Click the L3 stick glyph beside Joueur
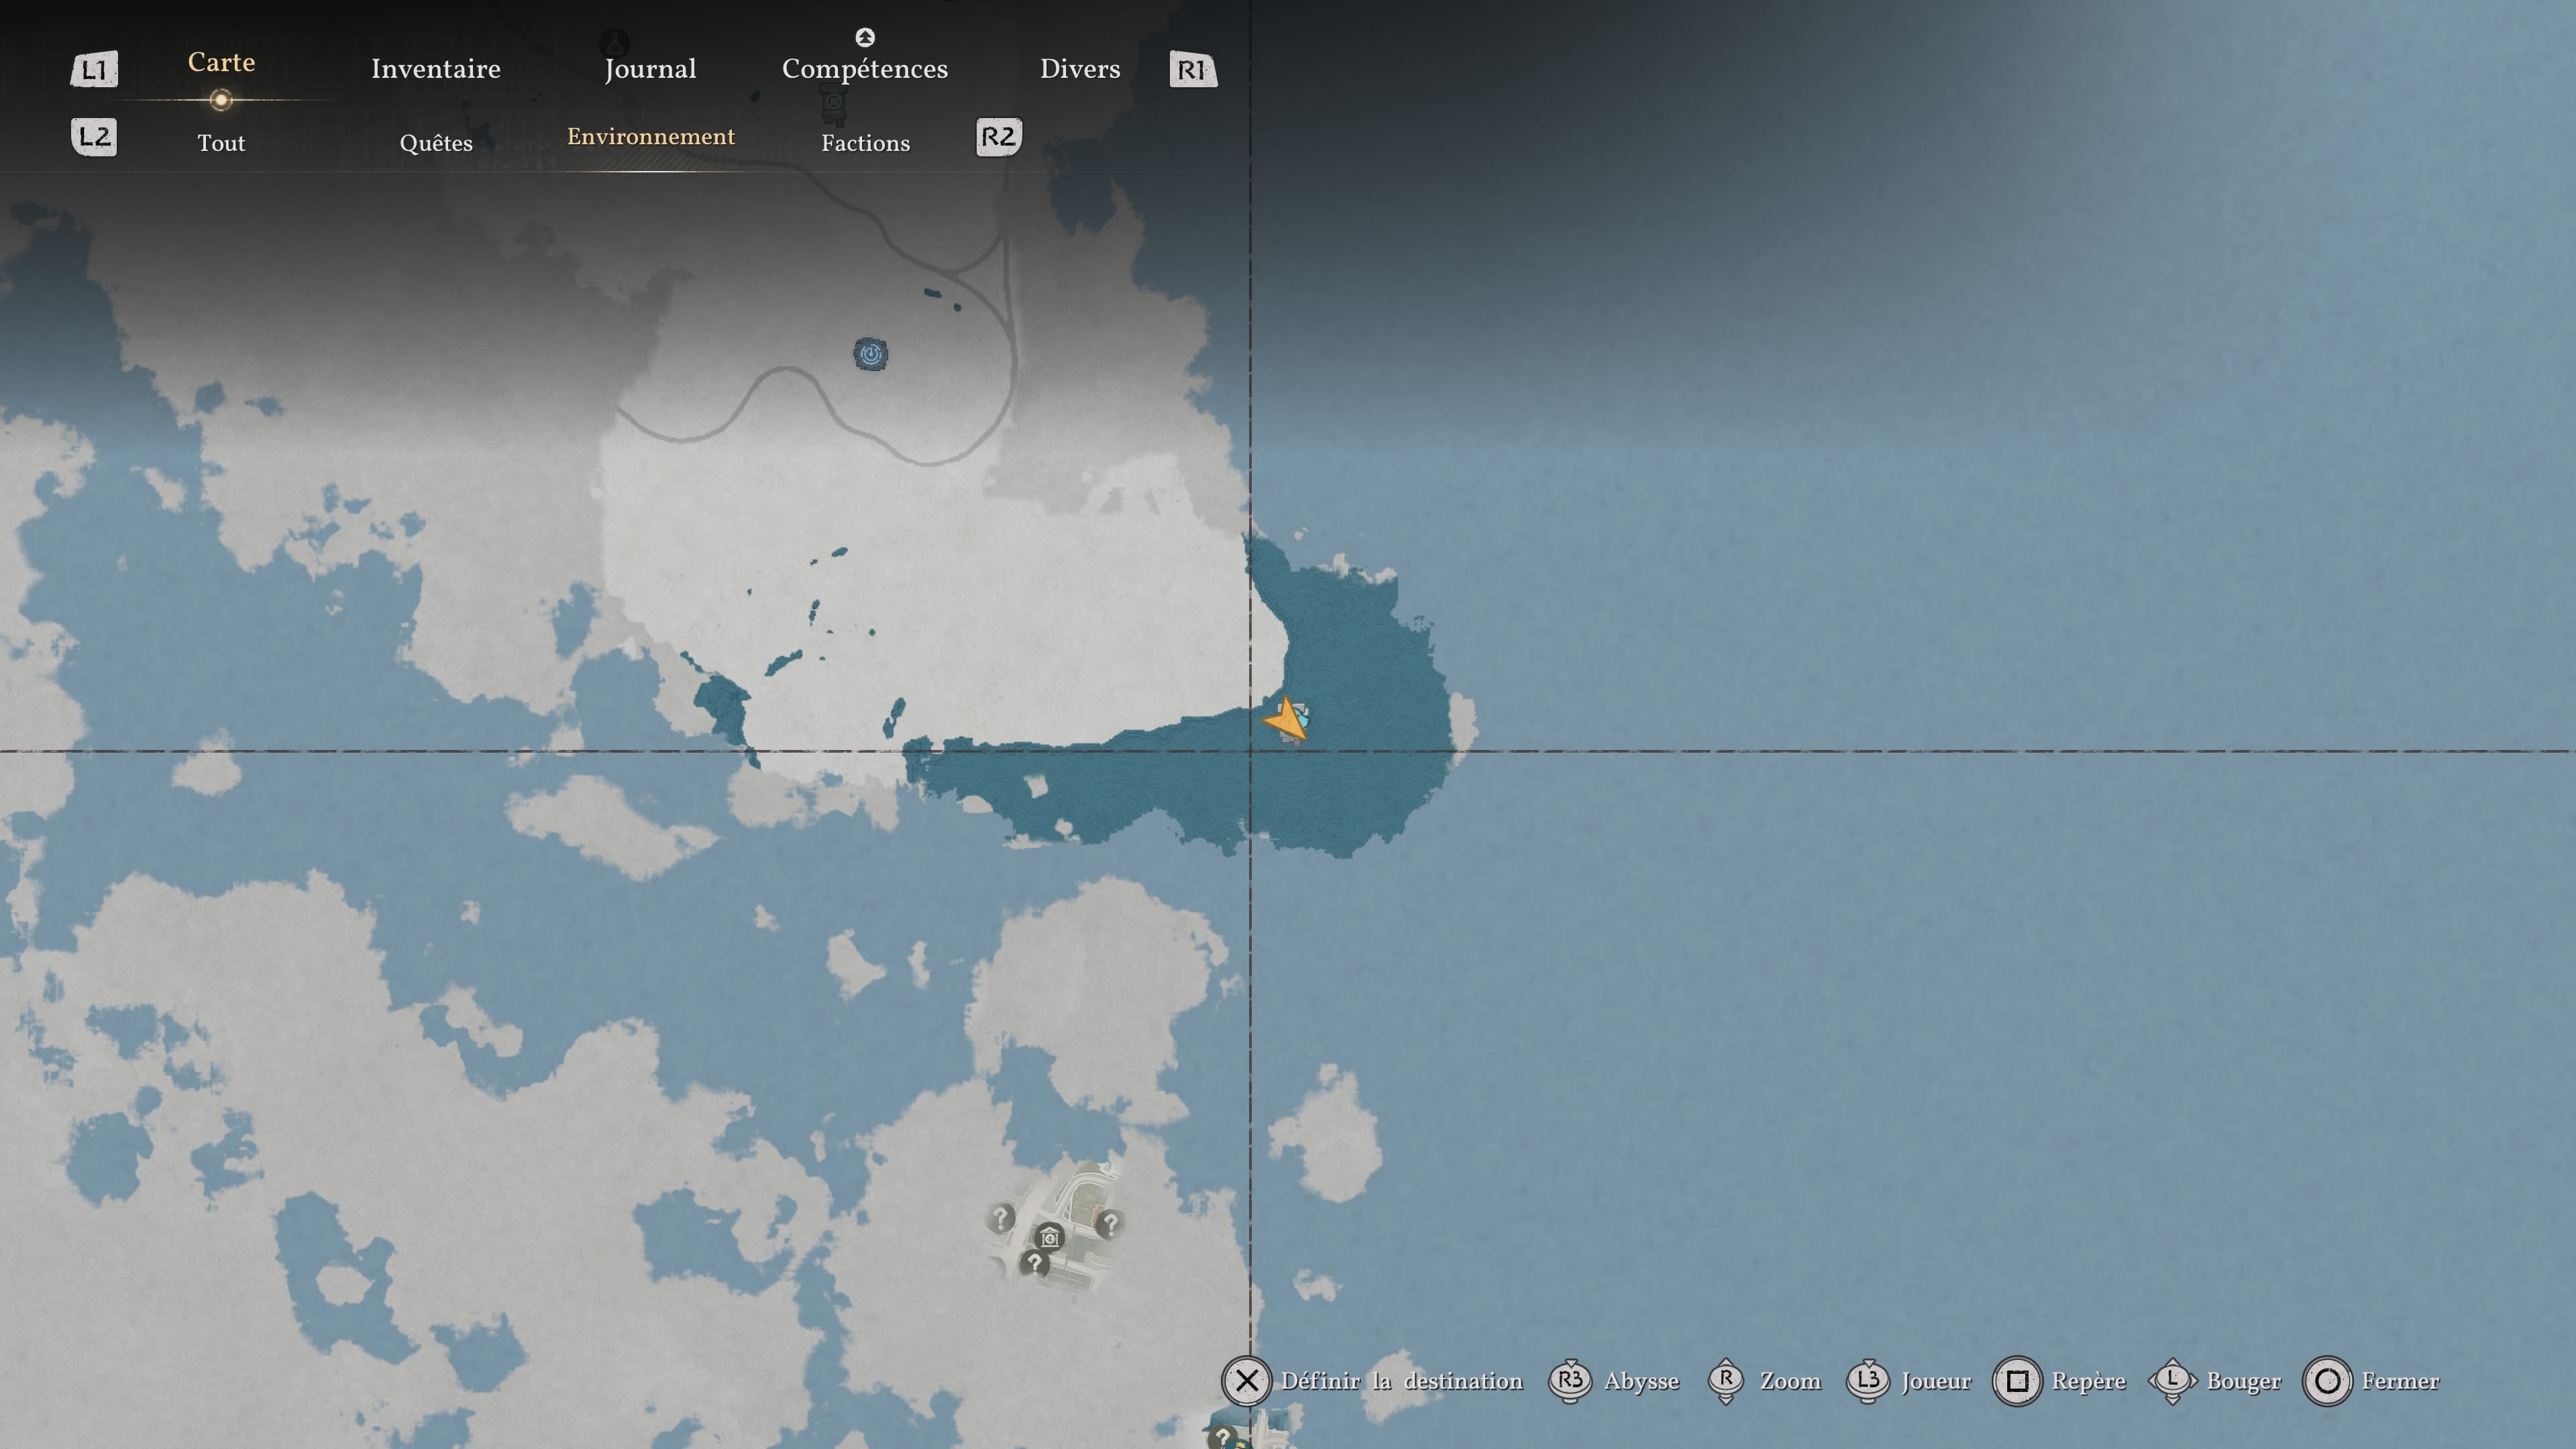 [x=1868, y=1381]
